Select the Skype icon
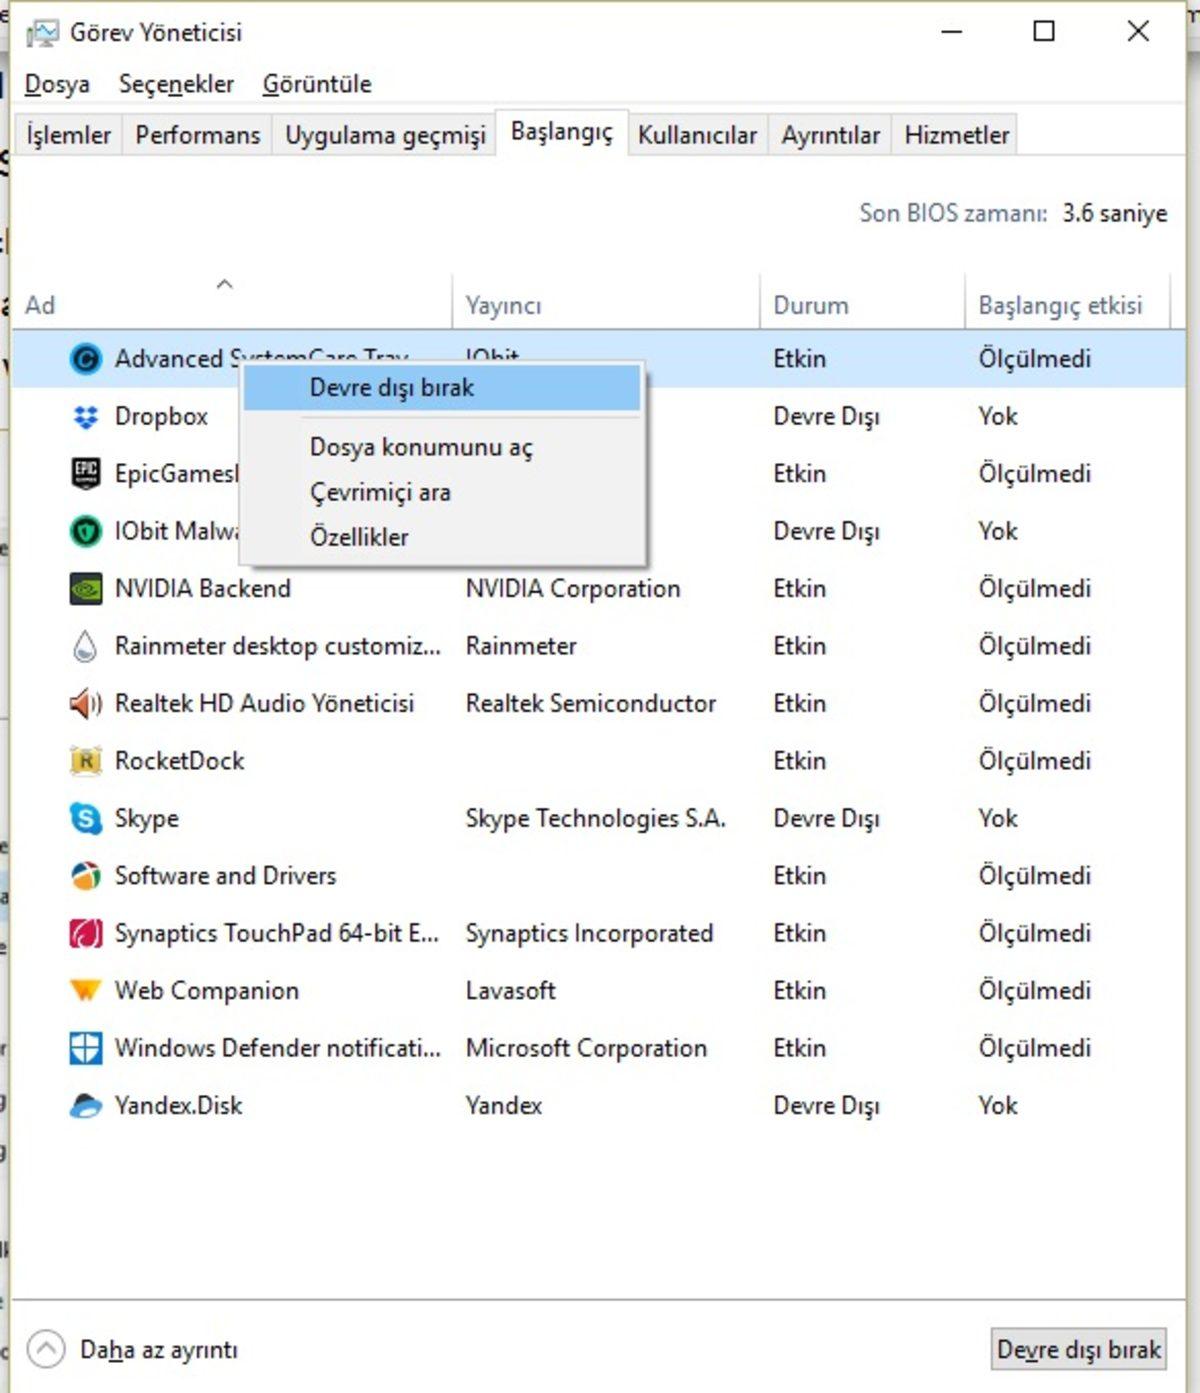1200x1393 pixels. [x=85, y=818]
